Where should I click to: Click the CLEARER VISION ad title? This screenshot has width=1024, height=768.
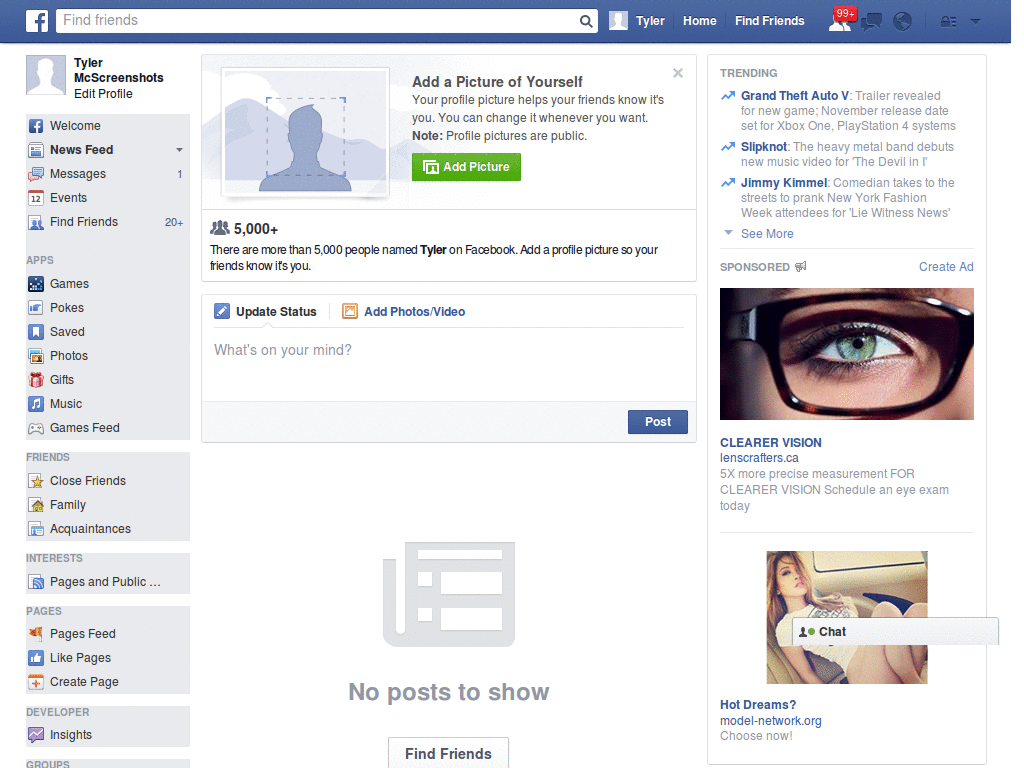(771, 443)
